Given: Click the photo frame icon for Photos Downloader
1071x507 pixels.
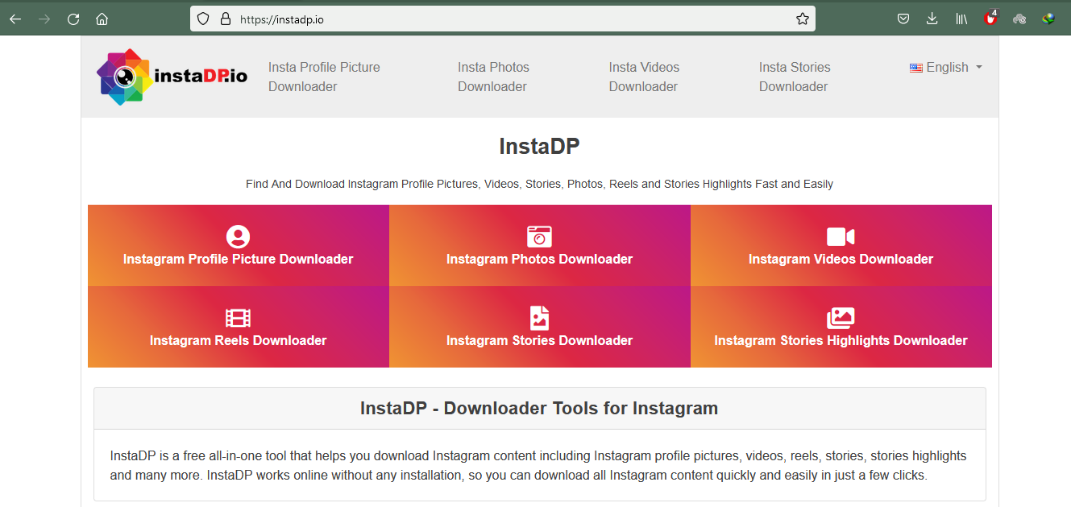Looking at the screenshot, I should tap(539, 237).
